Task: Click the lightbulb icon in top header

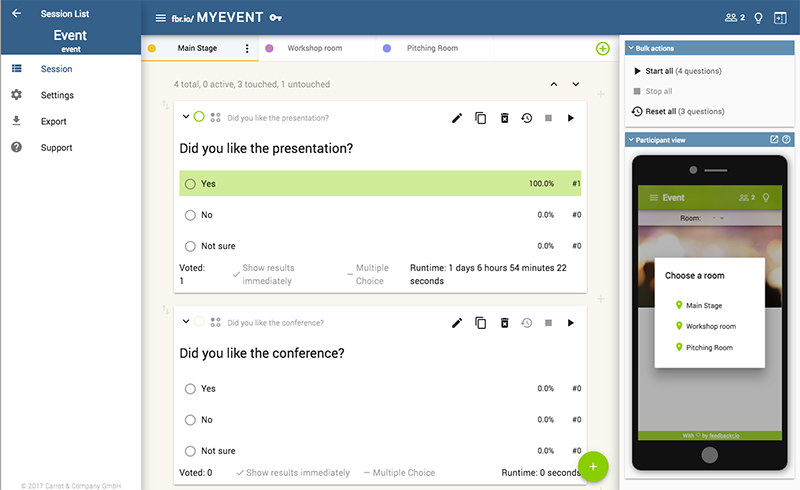Action: [x=758, y=18]
